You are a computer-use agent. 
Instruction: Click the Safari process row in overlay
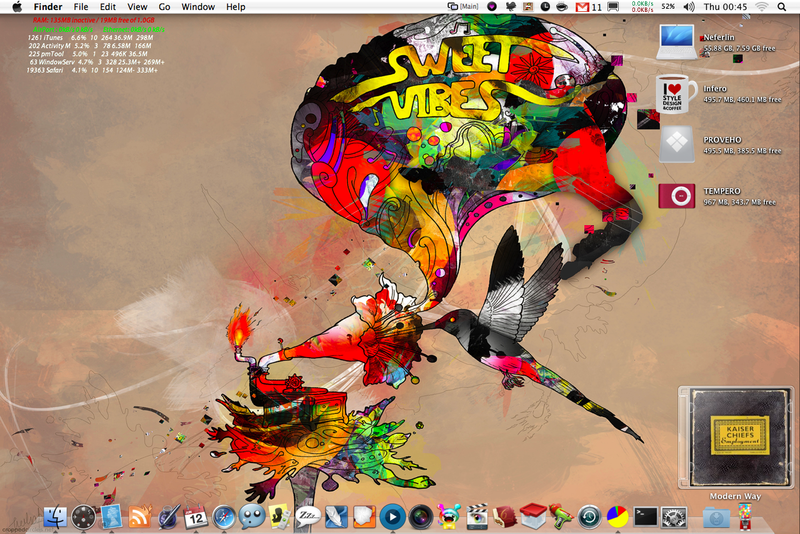pos(92,70)
